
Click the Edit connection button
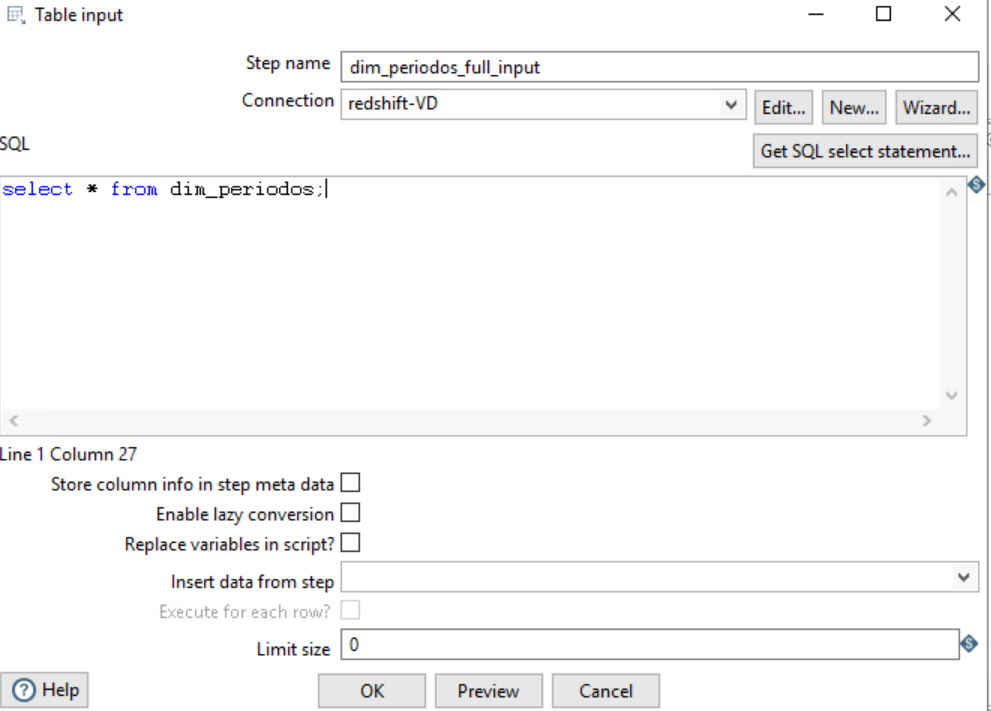pos(784,107)
